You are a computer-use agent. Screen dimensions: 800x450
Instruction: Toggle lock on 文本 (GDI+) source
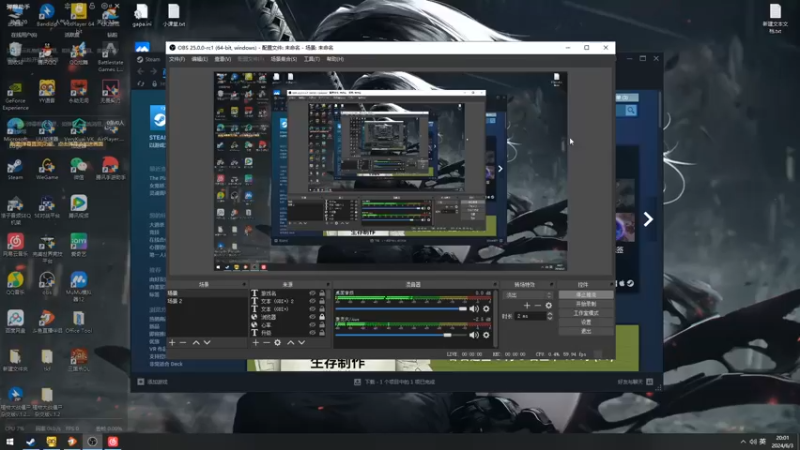[322, 309]
